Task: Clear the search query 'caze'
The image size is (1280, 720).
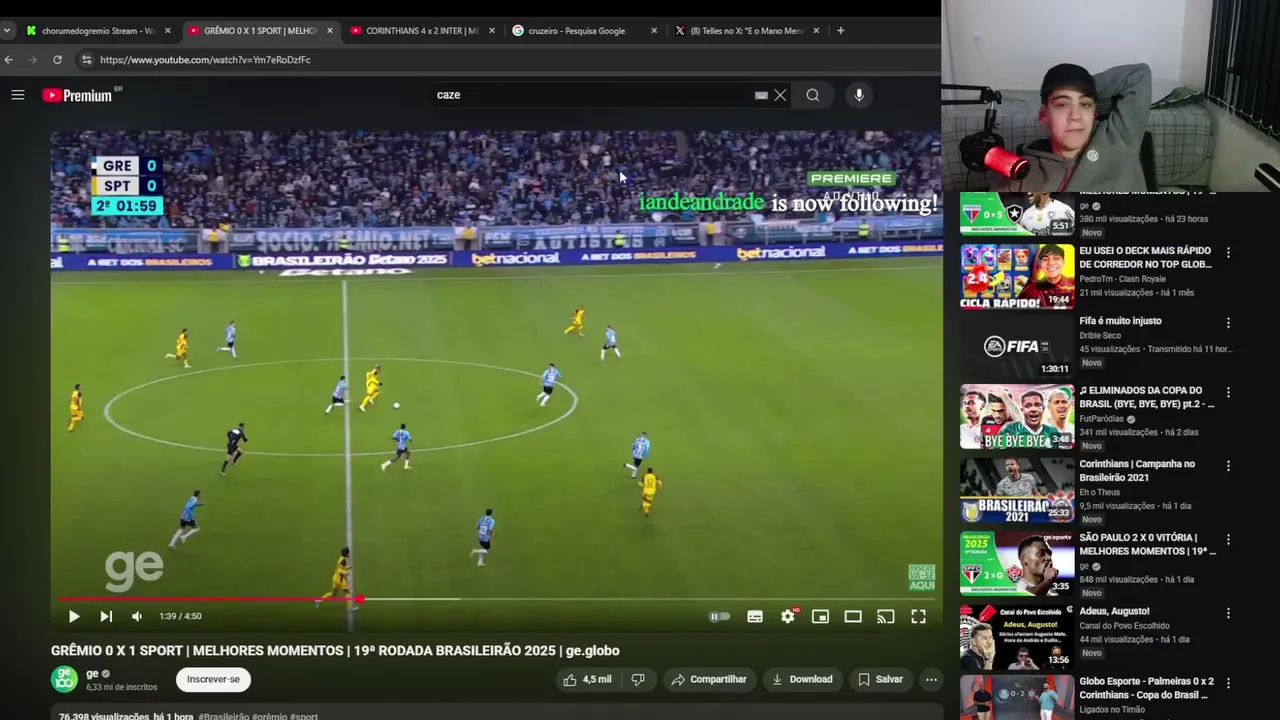Action: click(x=780, y=95)
